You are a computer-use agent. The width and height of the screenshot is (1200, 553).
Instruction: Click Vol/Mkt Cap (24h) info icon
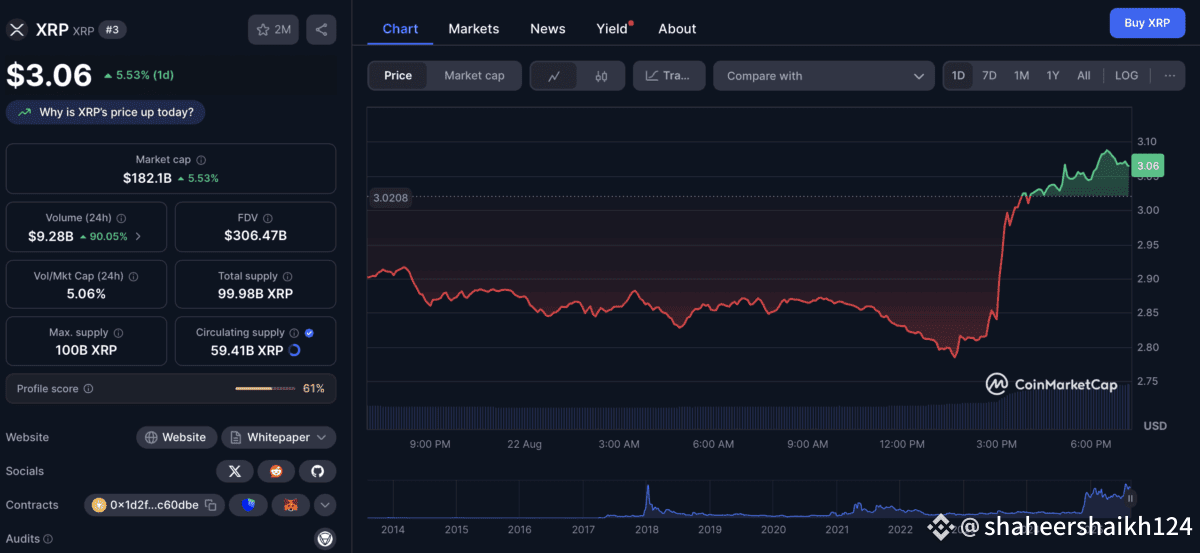click(x=133, y=276)
